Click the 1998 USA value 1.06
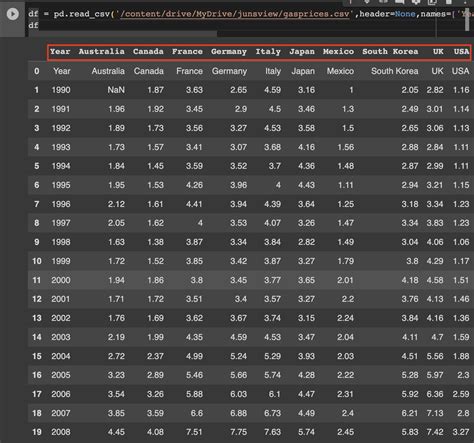This screenshot has height=443, width=474. click(461, 242)
